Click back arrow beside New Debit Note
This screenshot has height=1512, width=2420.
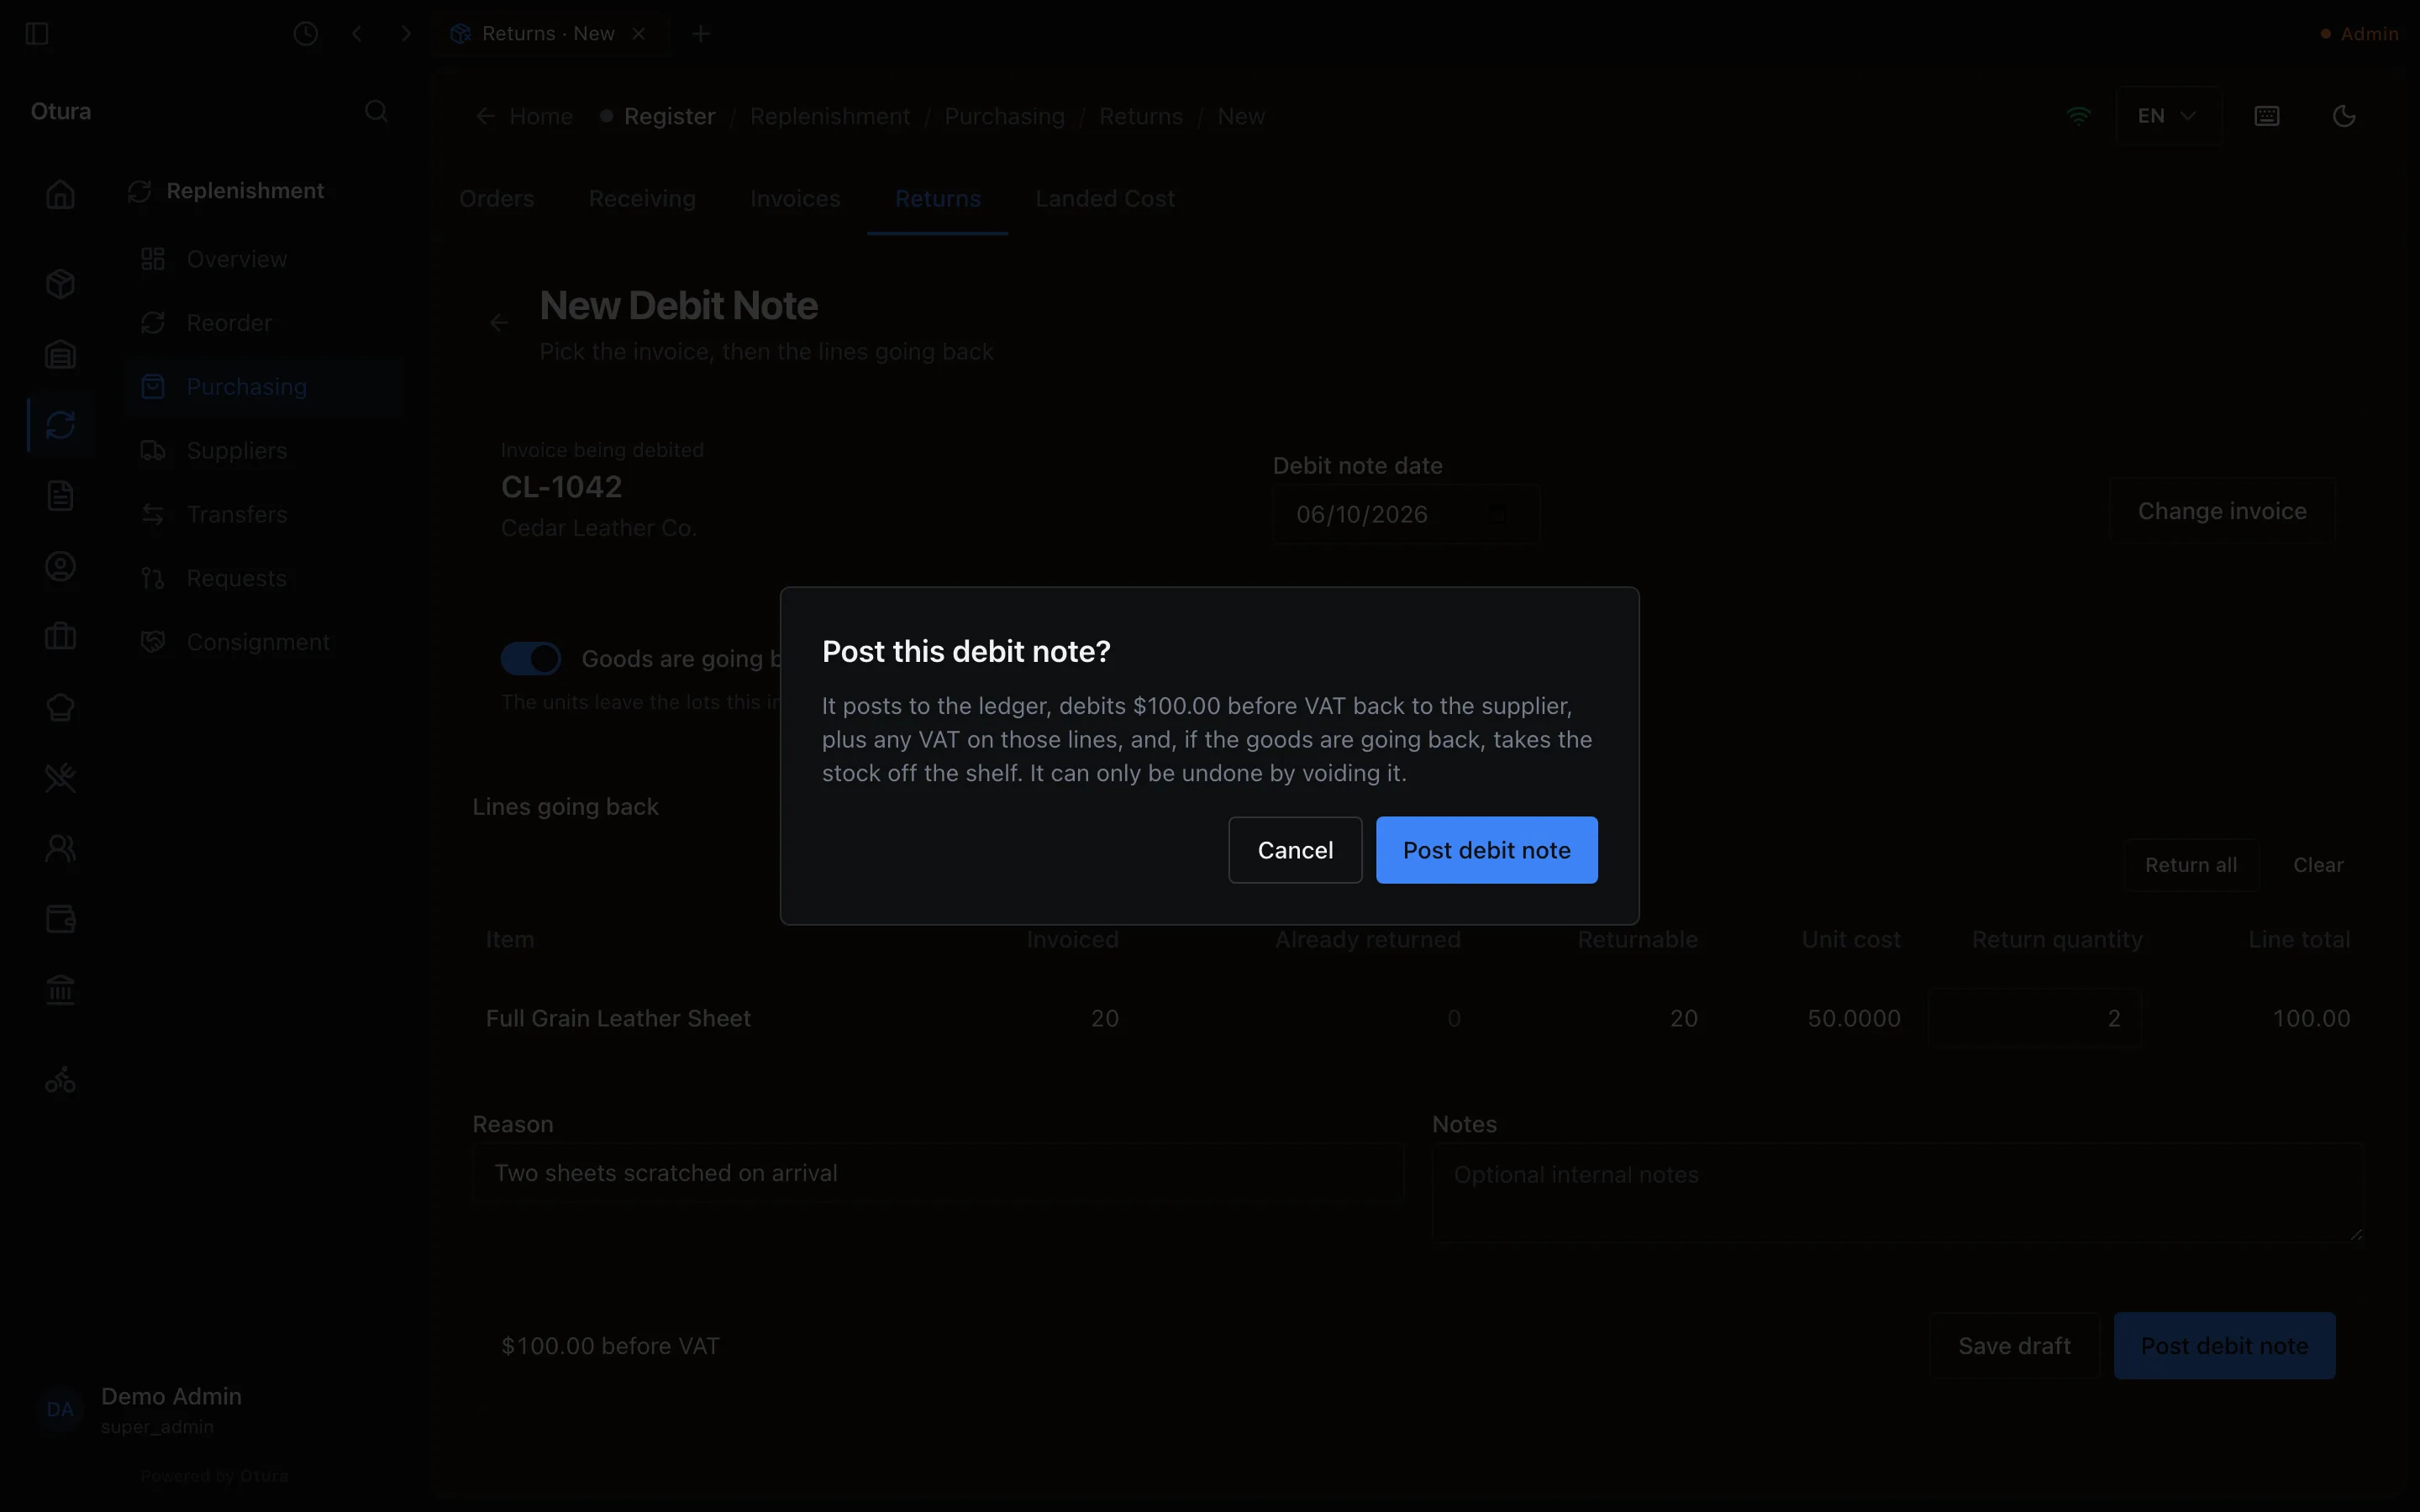coord(499,322)
